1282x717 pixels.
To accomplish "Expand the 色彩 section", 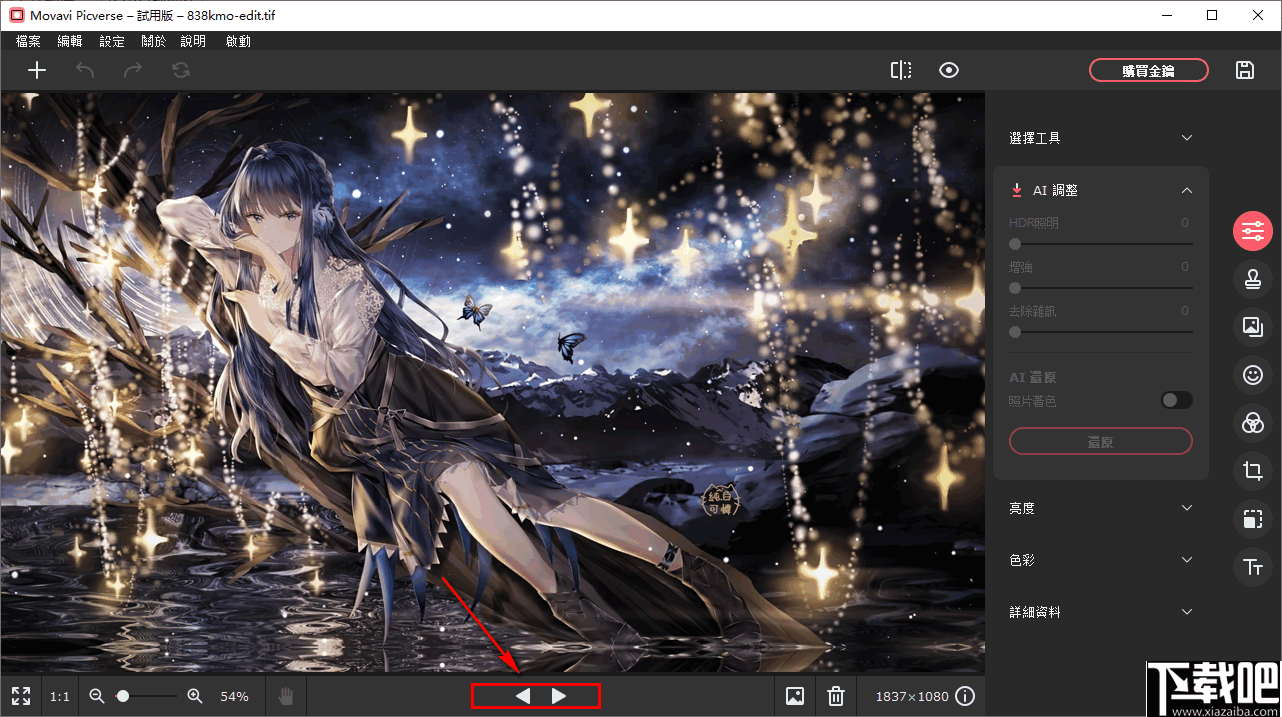I will tap(1187, 560).
